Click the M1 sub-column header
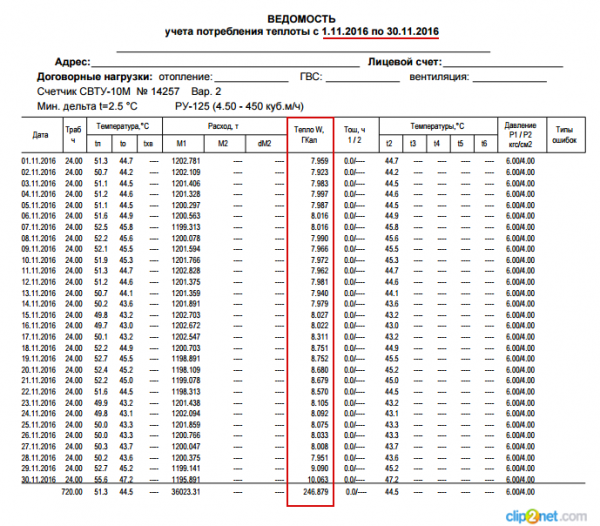Image resolution: width=600 pixels, height=526 pixels. [181, 143]
